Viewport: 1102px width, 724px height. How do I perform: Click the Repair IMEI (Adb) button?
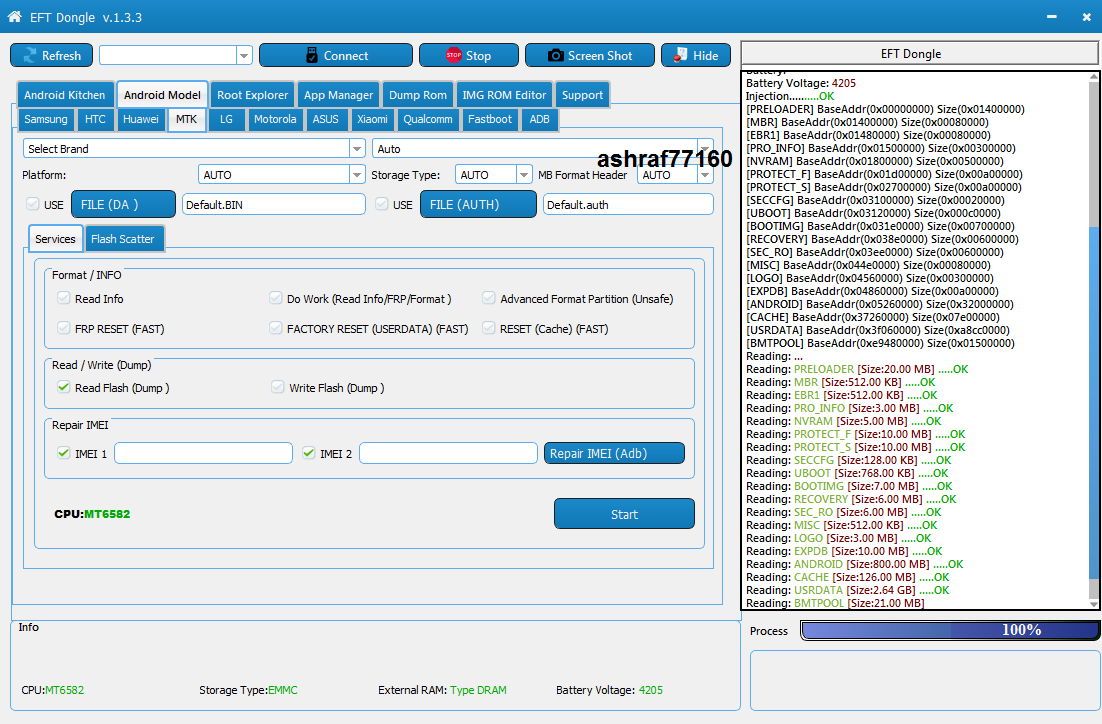pyautogui.click(x=614, y=453)
